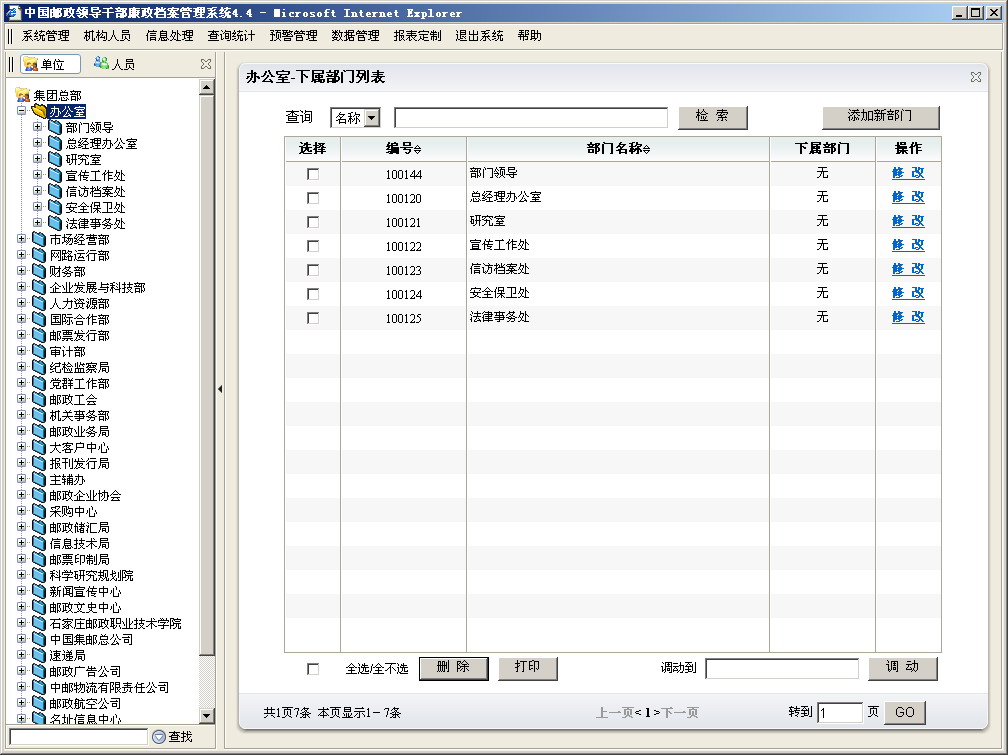Click the folder icon beside 市场经营部
This screenshot has height=755, width=1008.
pyautogui.click(x=39, y=239)
